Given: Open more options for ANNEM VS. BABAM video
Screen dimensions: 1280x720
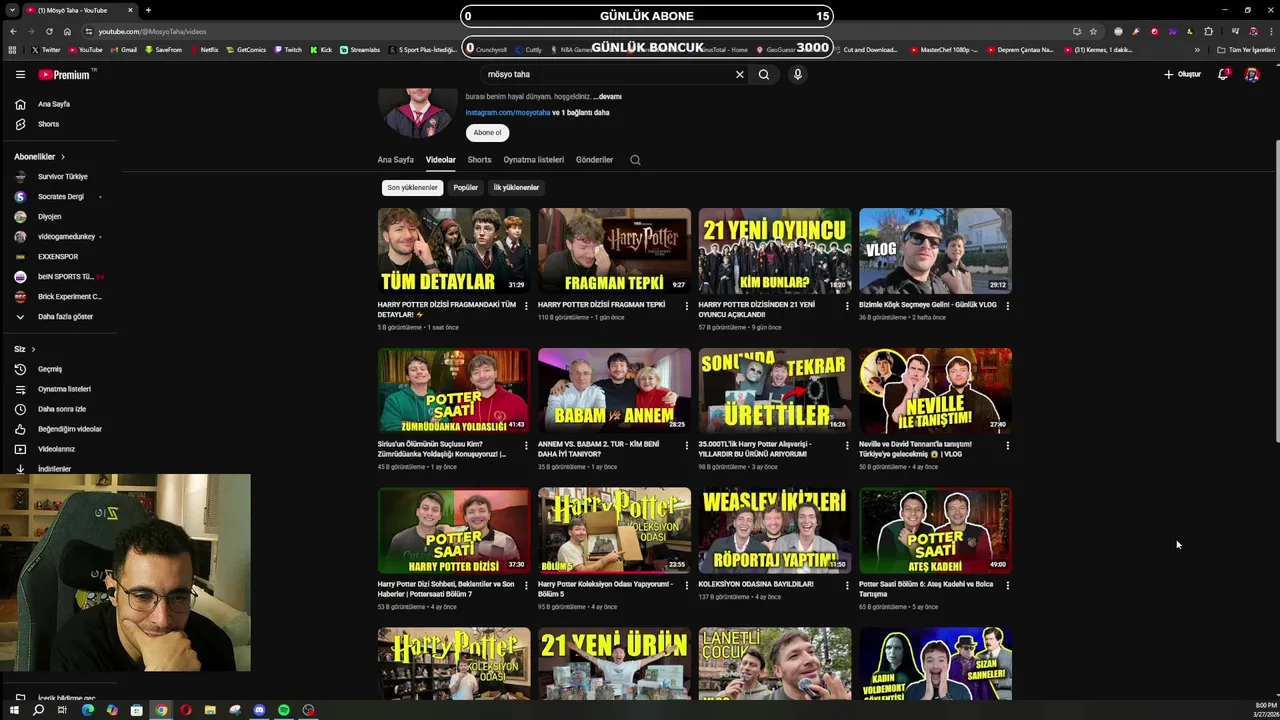Looking at the screenshot, I should (686, 445).
